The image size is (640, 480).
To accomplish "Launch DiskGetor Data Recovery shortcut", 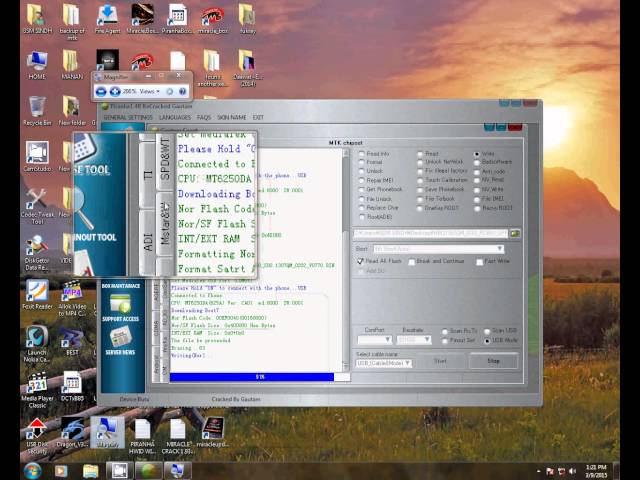I will tap(37, 253).
